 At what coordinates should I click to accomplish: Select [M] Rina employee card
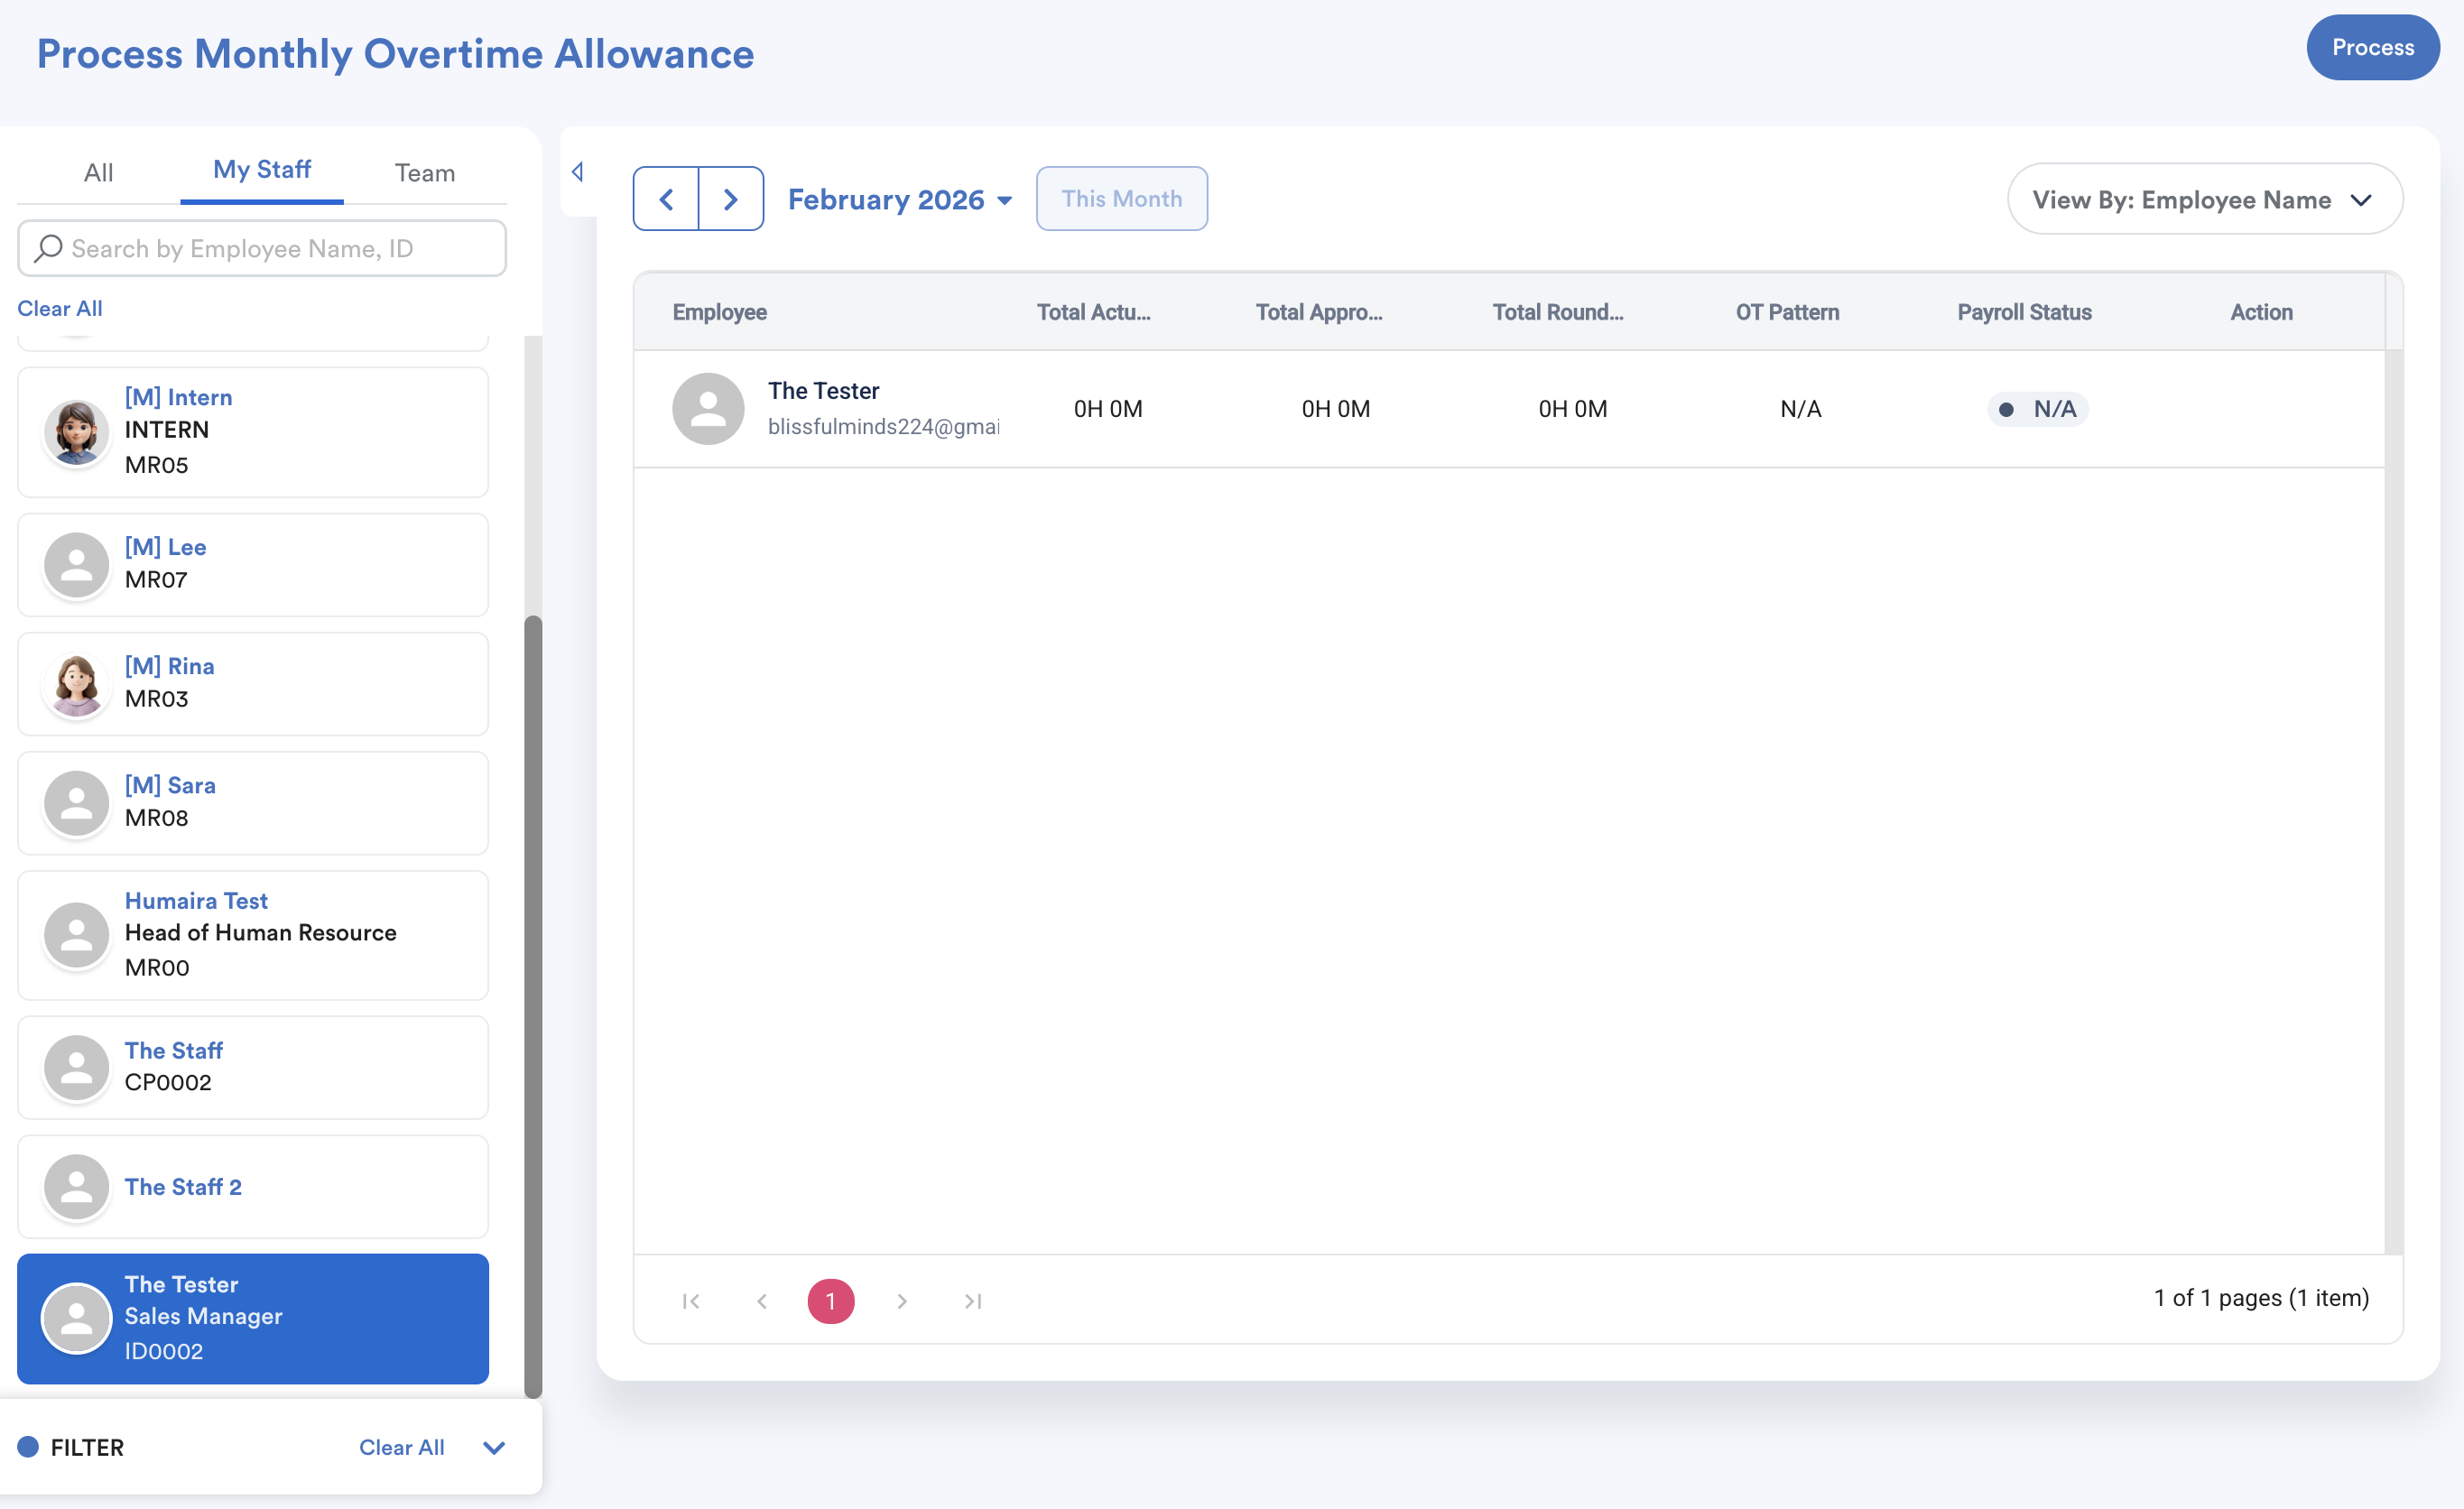(253, 684)
